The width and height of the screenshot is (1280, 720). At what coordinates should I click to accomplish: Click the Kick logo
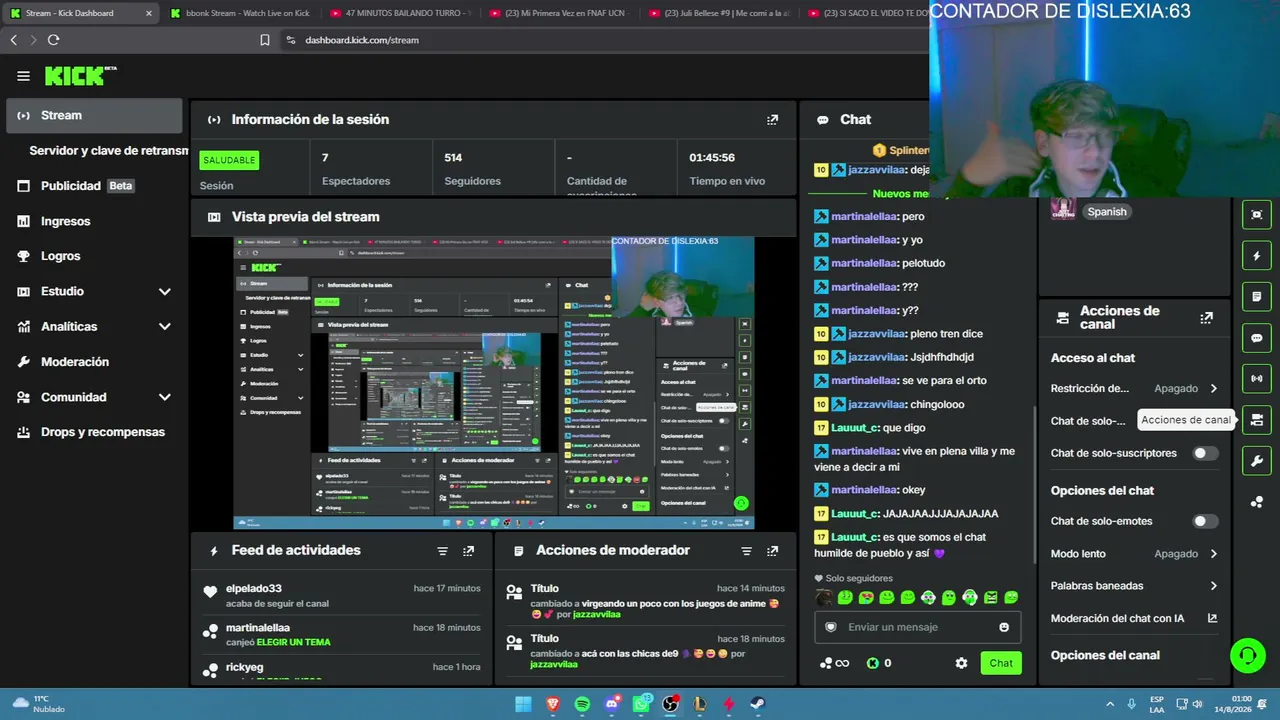point(80,76)
